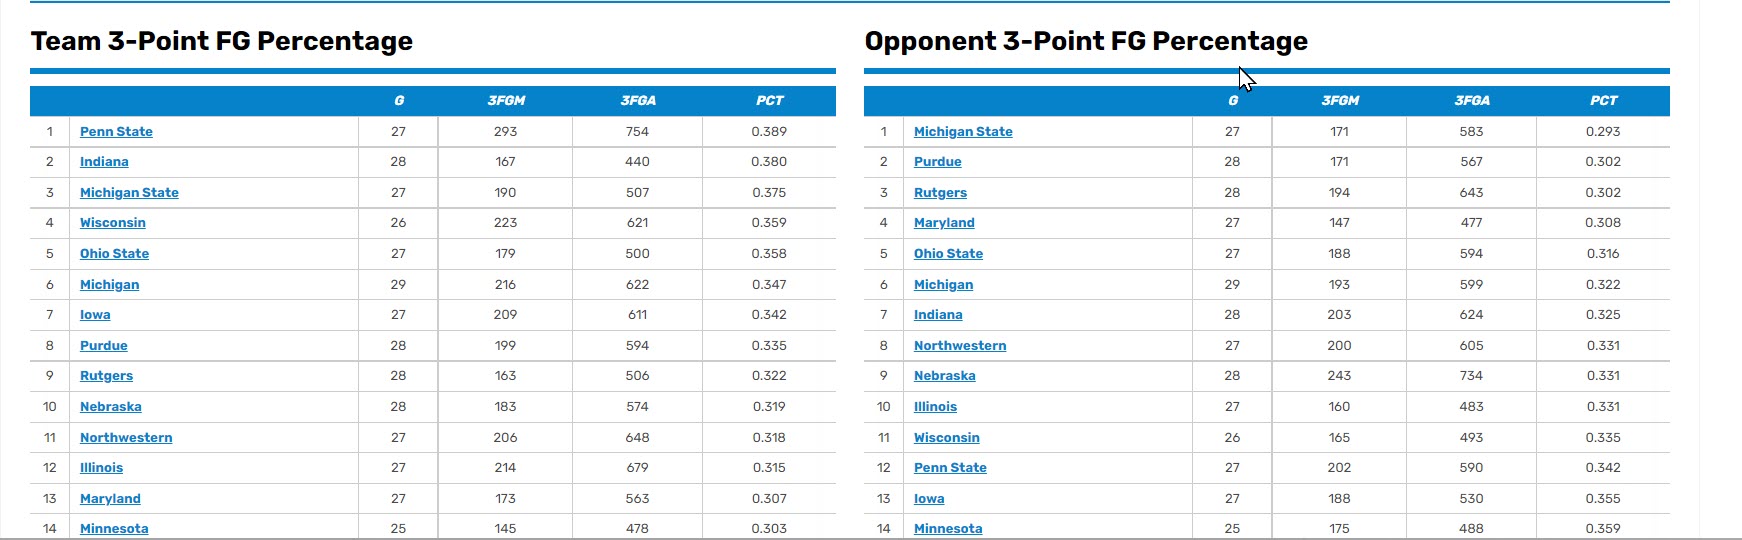The image size is (1742, 540).
Task: Click the PCT column header in the team table
Action: (x=769, y=101)
